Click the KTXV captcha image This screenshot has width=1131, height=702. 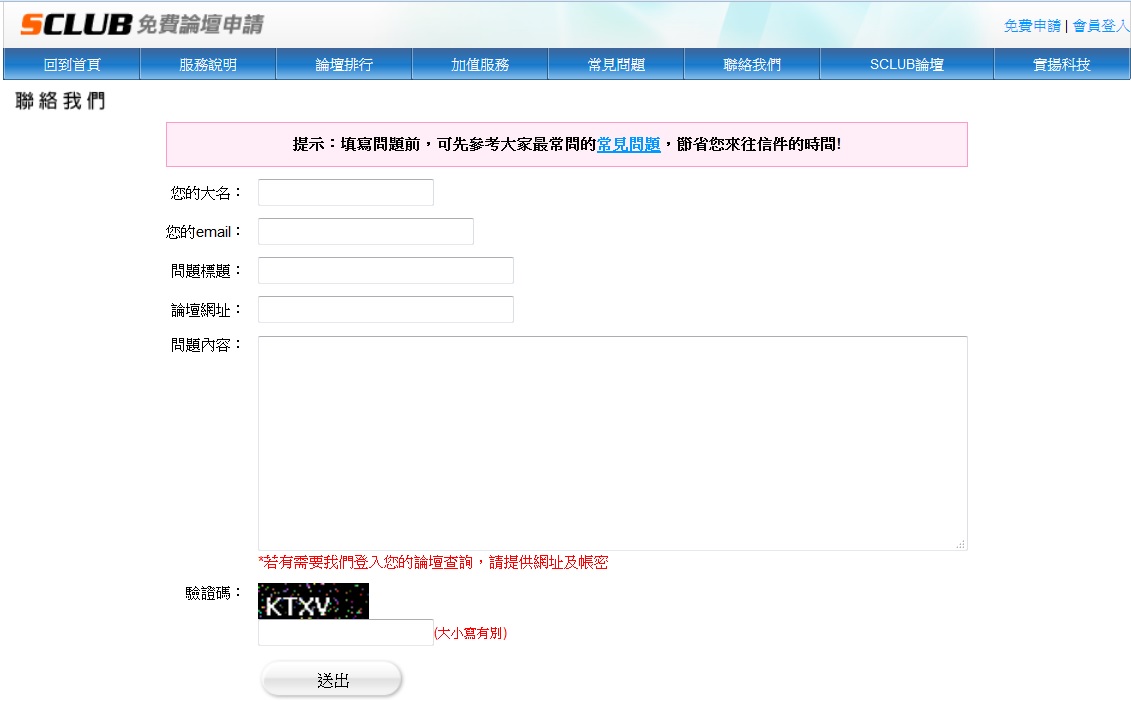point(313,601)
